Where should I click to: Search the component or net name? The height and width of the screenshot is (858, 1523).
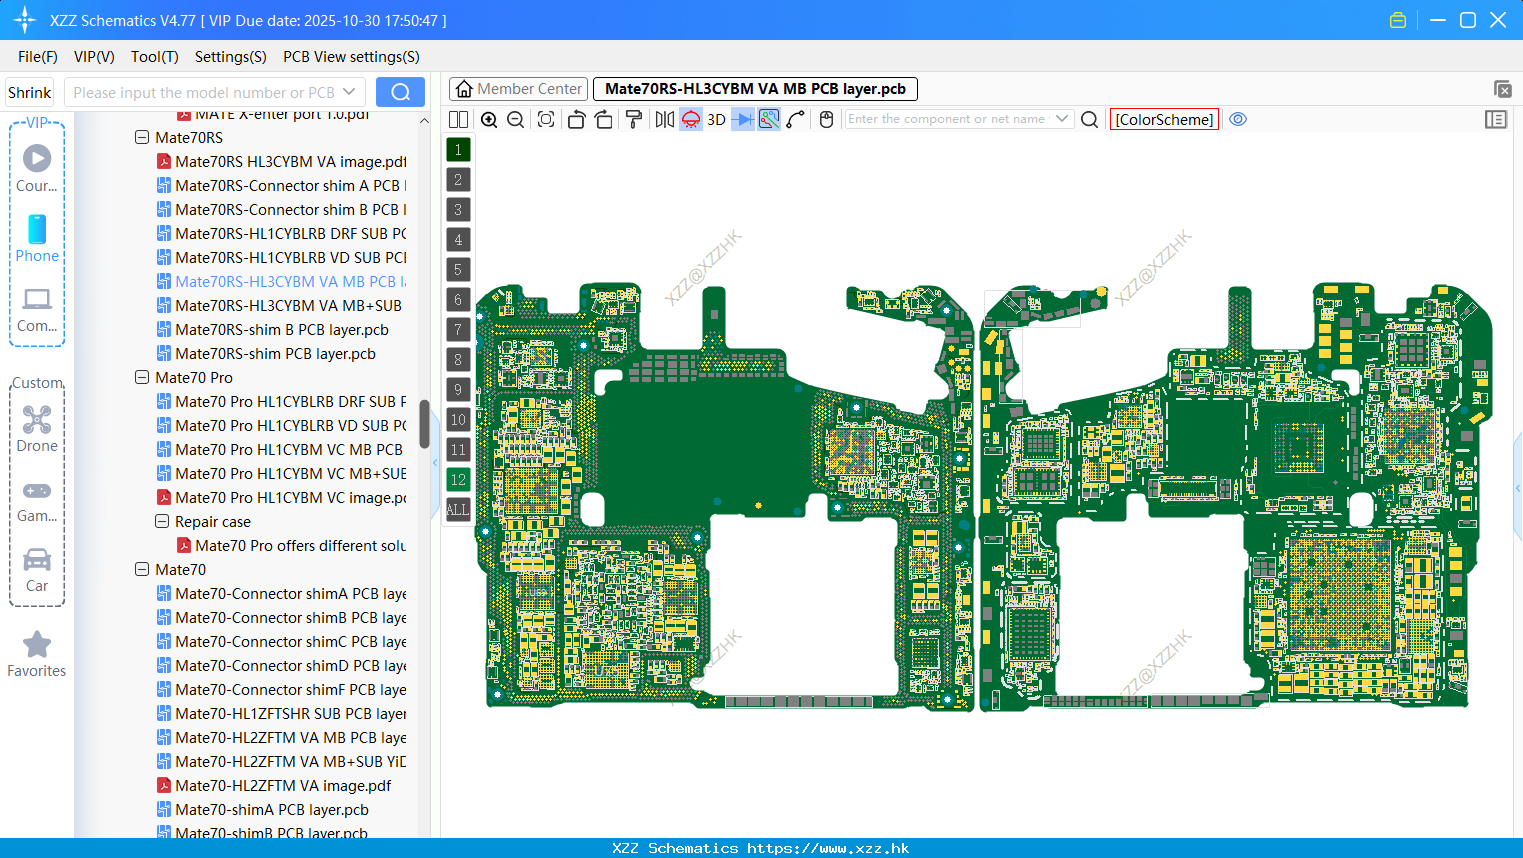click(1090, 119)
